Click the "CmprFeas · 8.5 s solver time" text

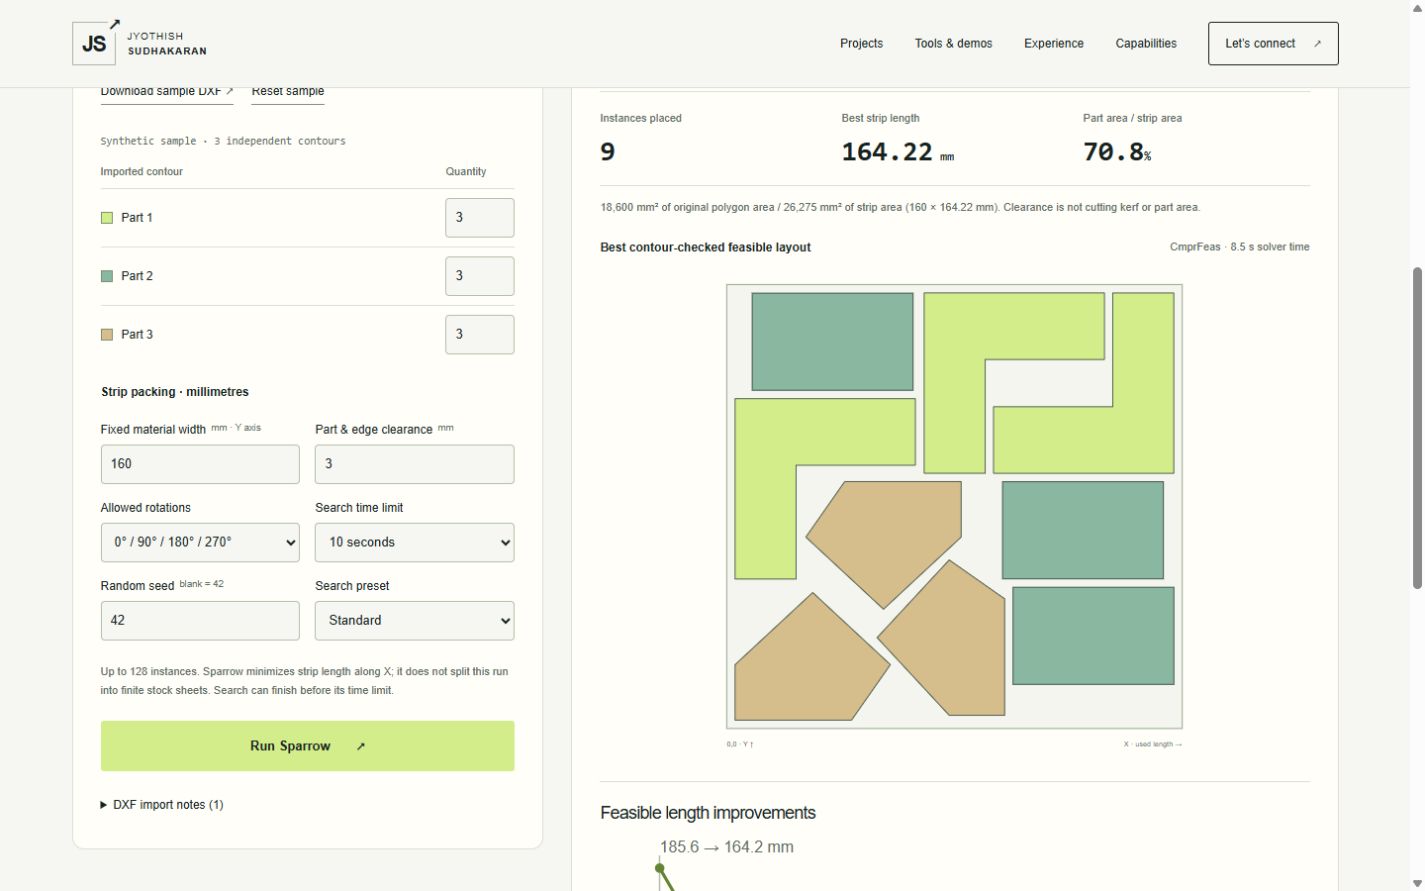[x=1239, y=247]
